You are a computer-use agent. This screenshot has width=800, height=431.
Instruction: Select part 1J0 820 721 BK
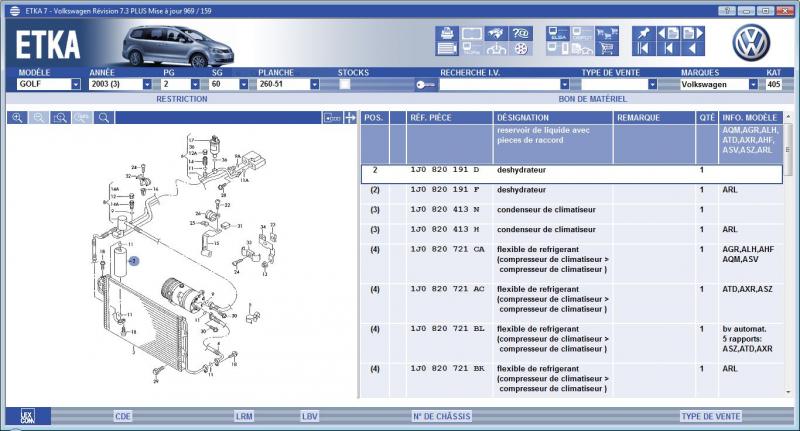coord(447,369)
